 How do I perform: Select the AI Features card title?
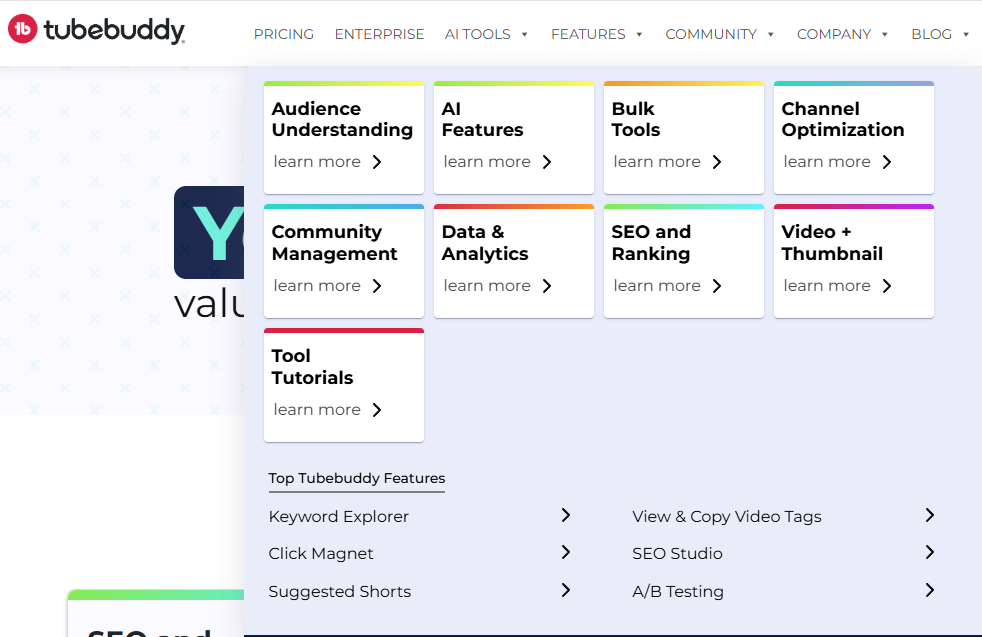tap(482, 119)
